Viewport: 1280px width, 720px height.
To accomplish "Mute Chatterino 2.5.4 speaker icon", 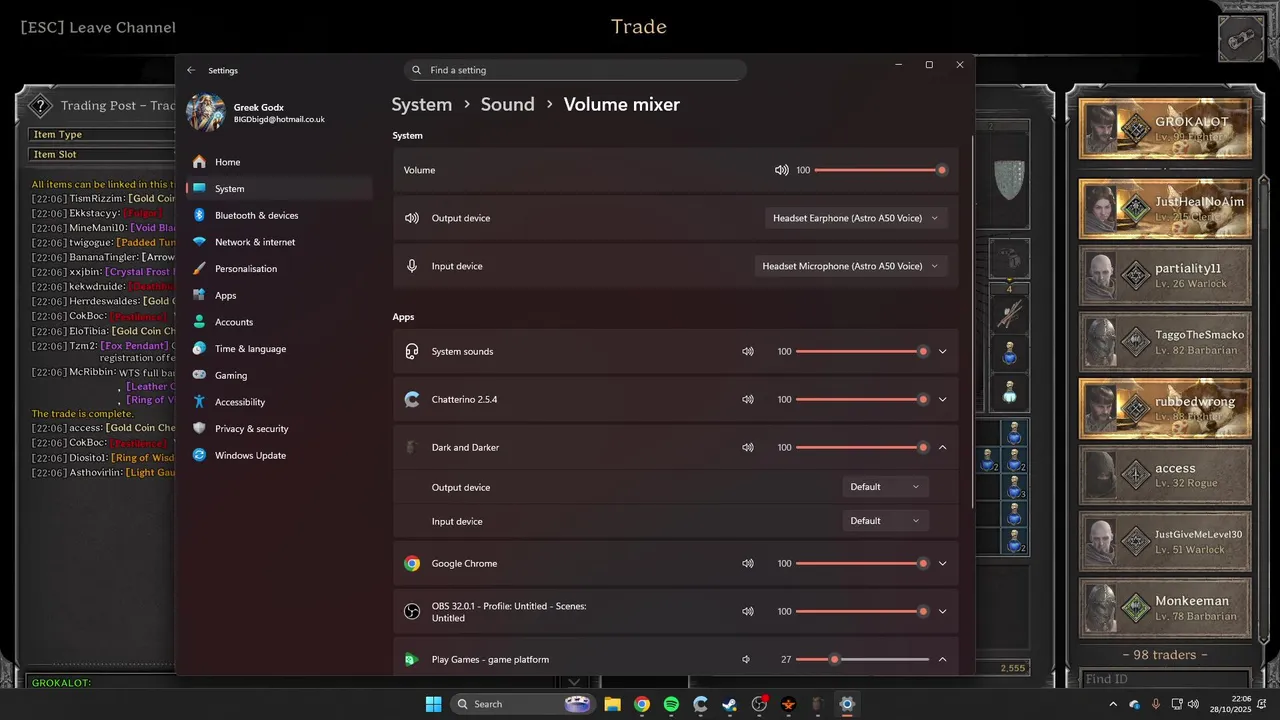I will click(747, 400).
